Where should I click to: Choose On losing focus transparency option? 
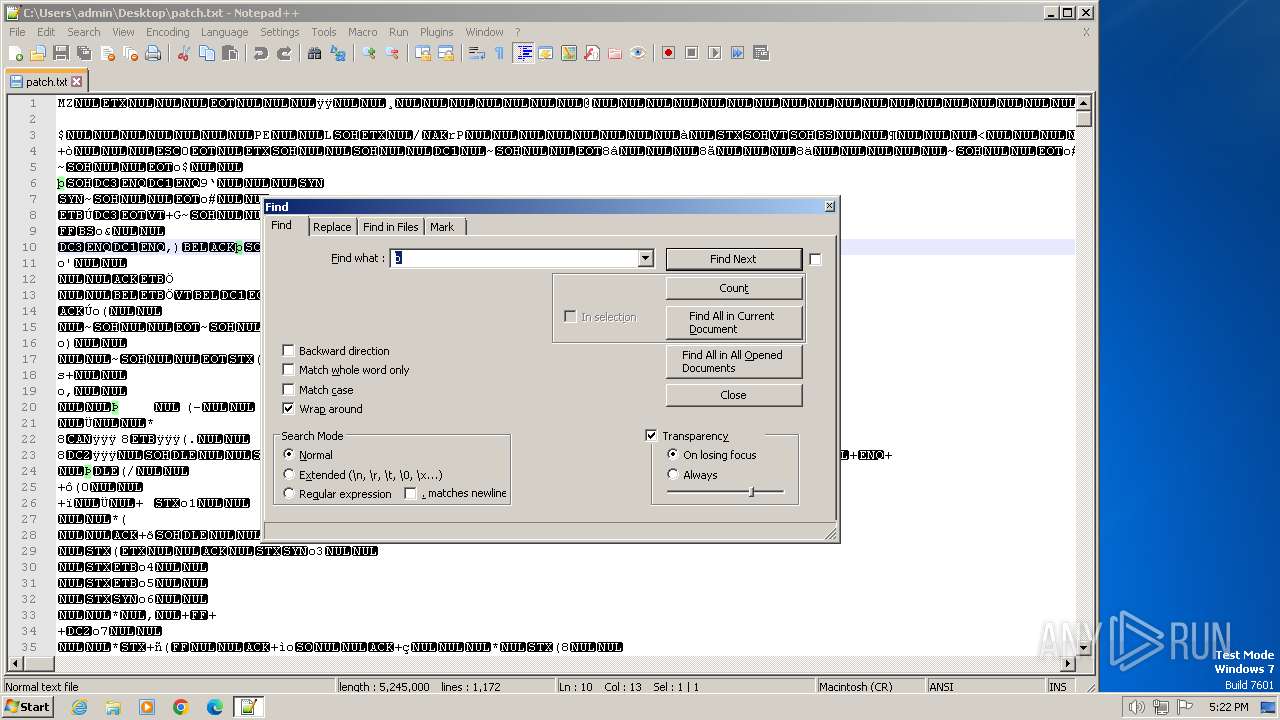(673, 455)
